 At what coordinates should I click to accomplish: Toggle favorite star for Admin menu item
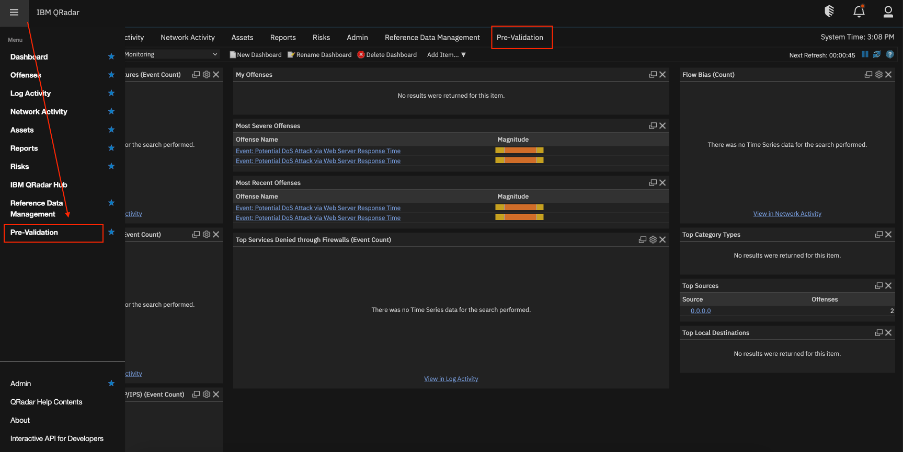point(111,383)
